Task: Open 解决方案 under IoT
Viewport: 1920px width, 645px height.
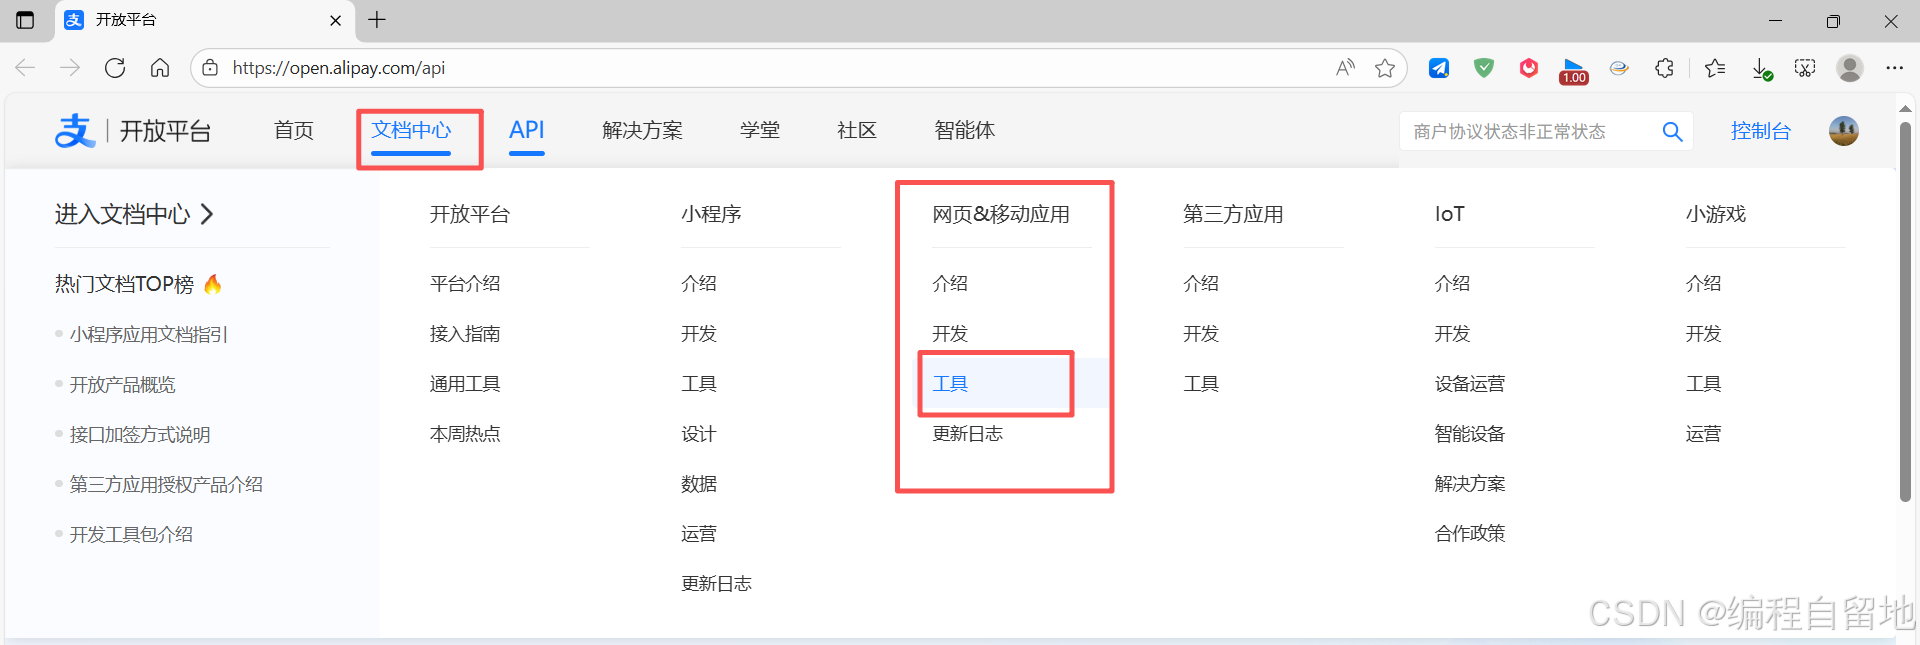Action: [1470, 484]
